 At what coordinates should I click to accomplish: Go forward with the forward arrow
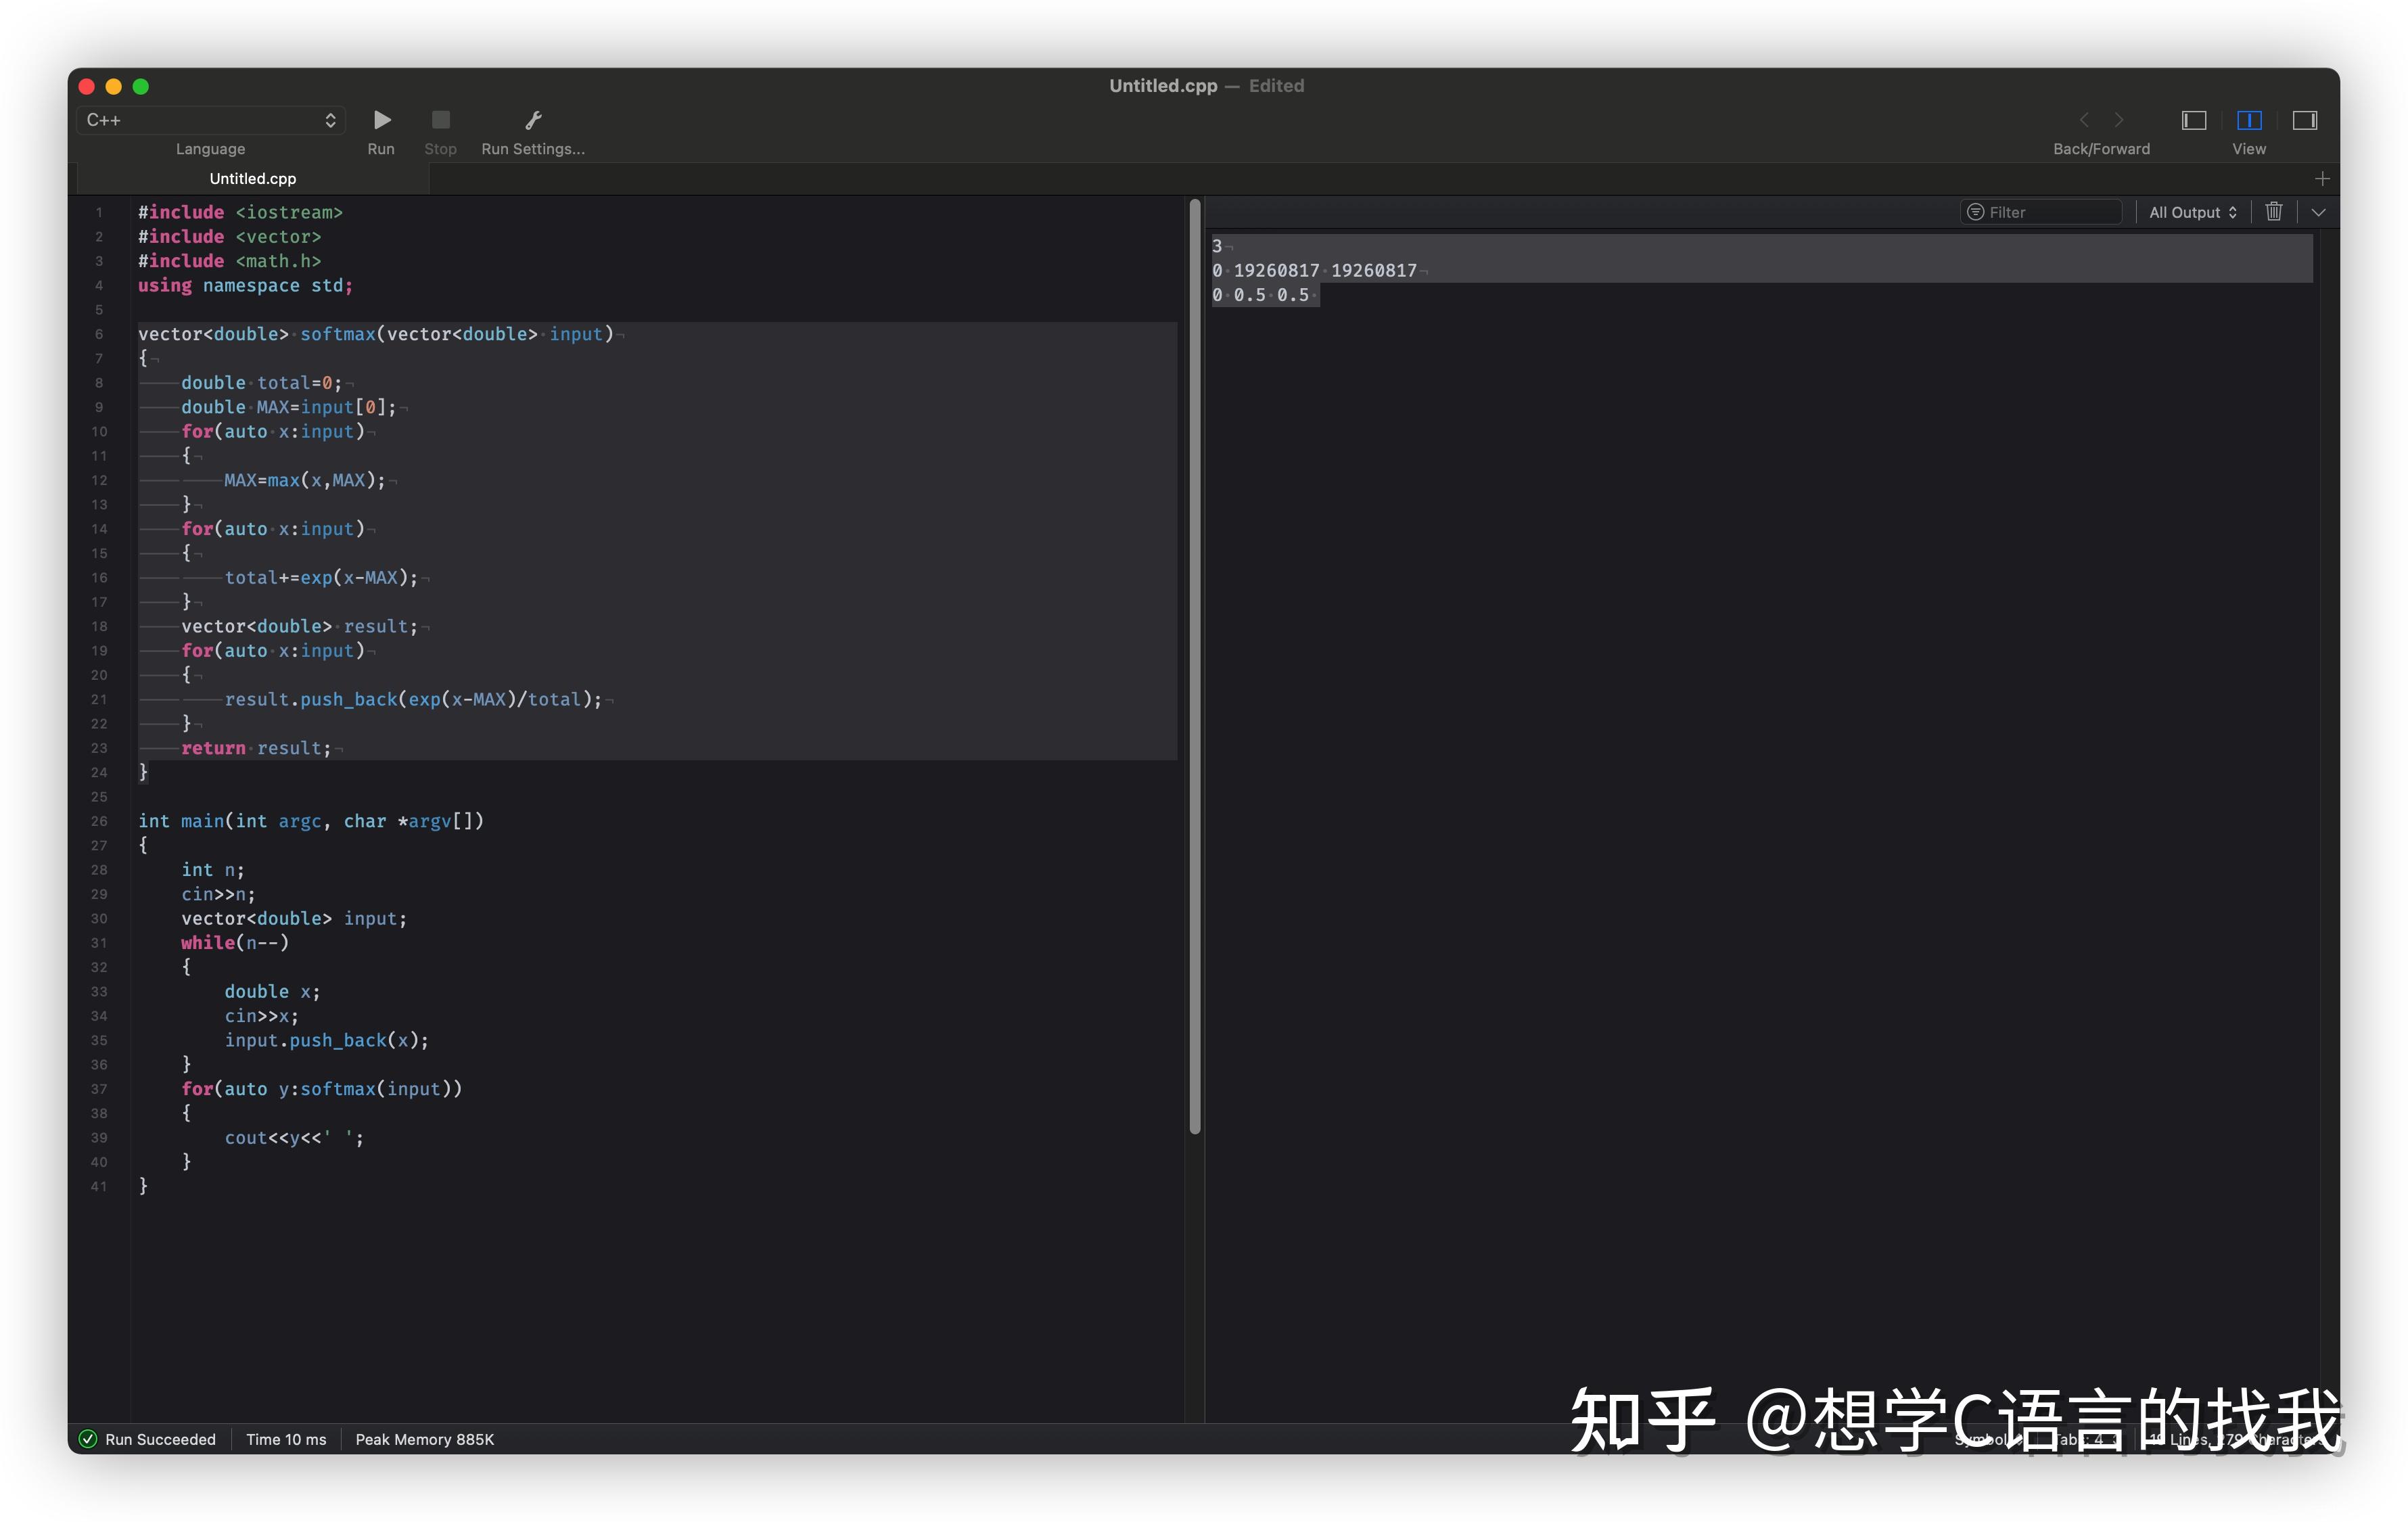[2119, 120]
